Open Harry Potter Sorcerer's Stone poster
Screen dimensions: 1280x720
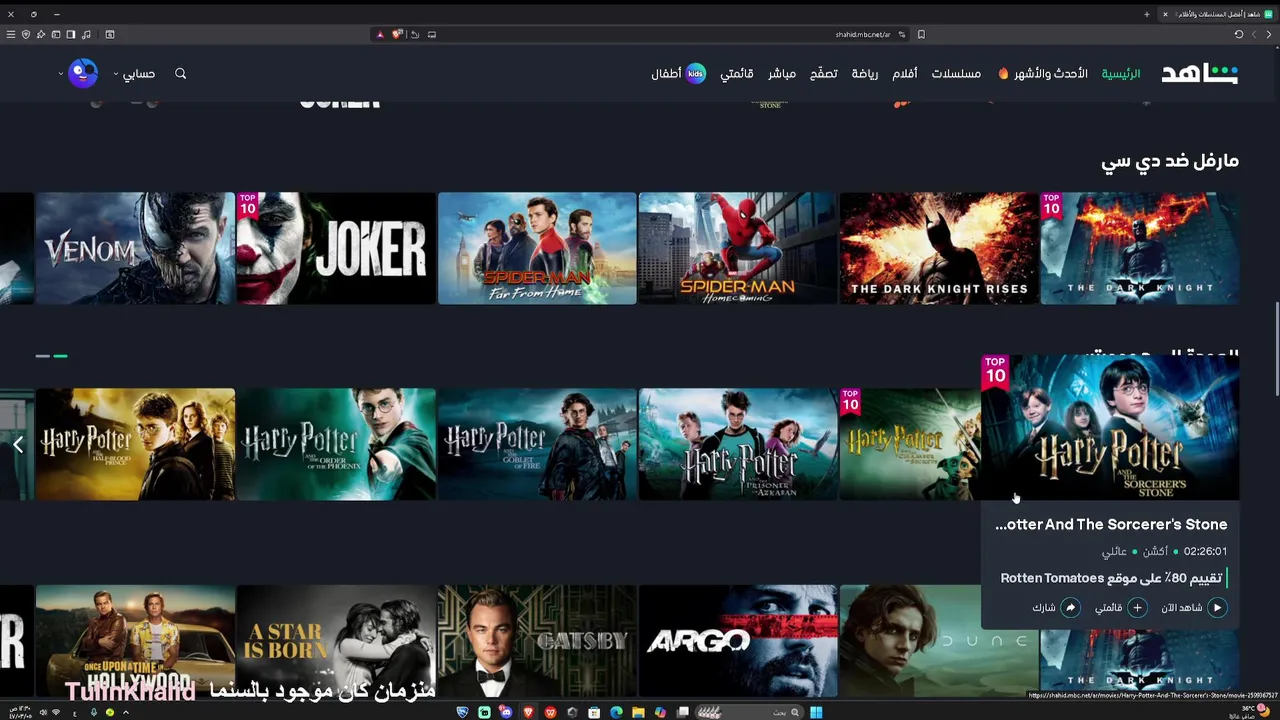[1110, 427]
